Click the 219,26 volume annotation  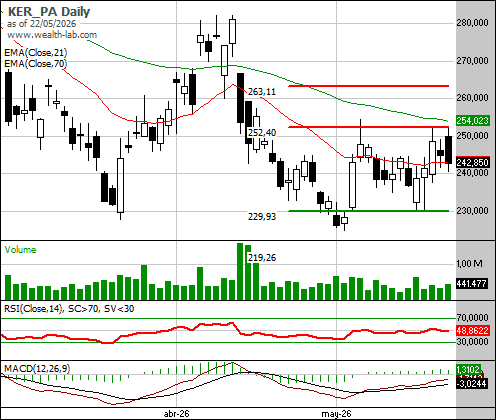tap(262, 258)
